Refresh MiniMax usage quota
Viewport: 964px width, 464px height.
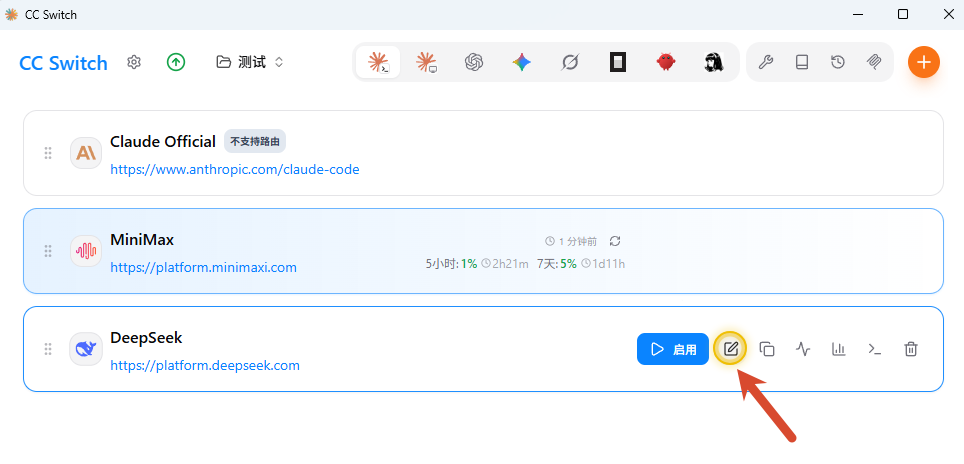click(614, 242)
